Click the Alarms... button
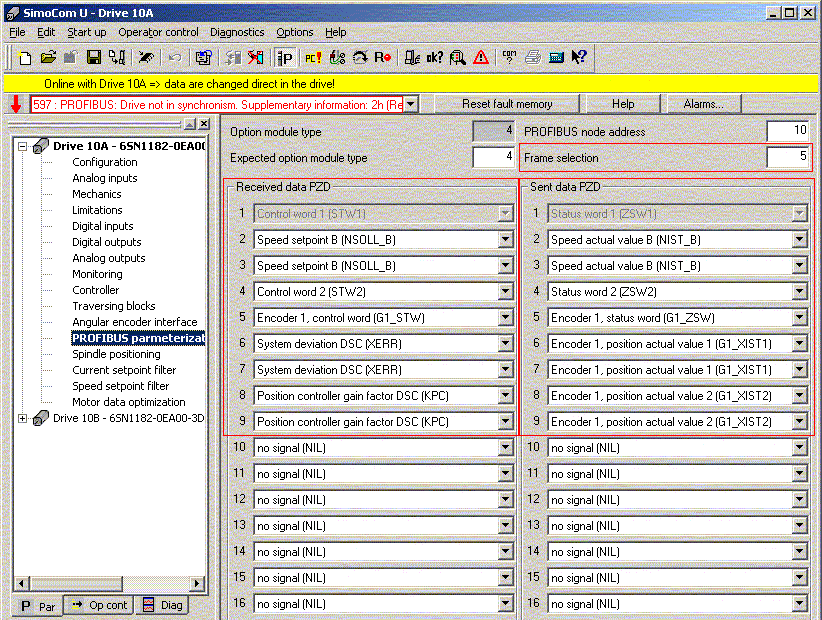This screenshot has height=620, width=822. [x=703, y=104]
